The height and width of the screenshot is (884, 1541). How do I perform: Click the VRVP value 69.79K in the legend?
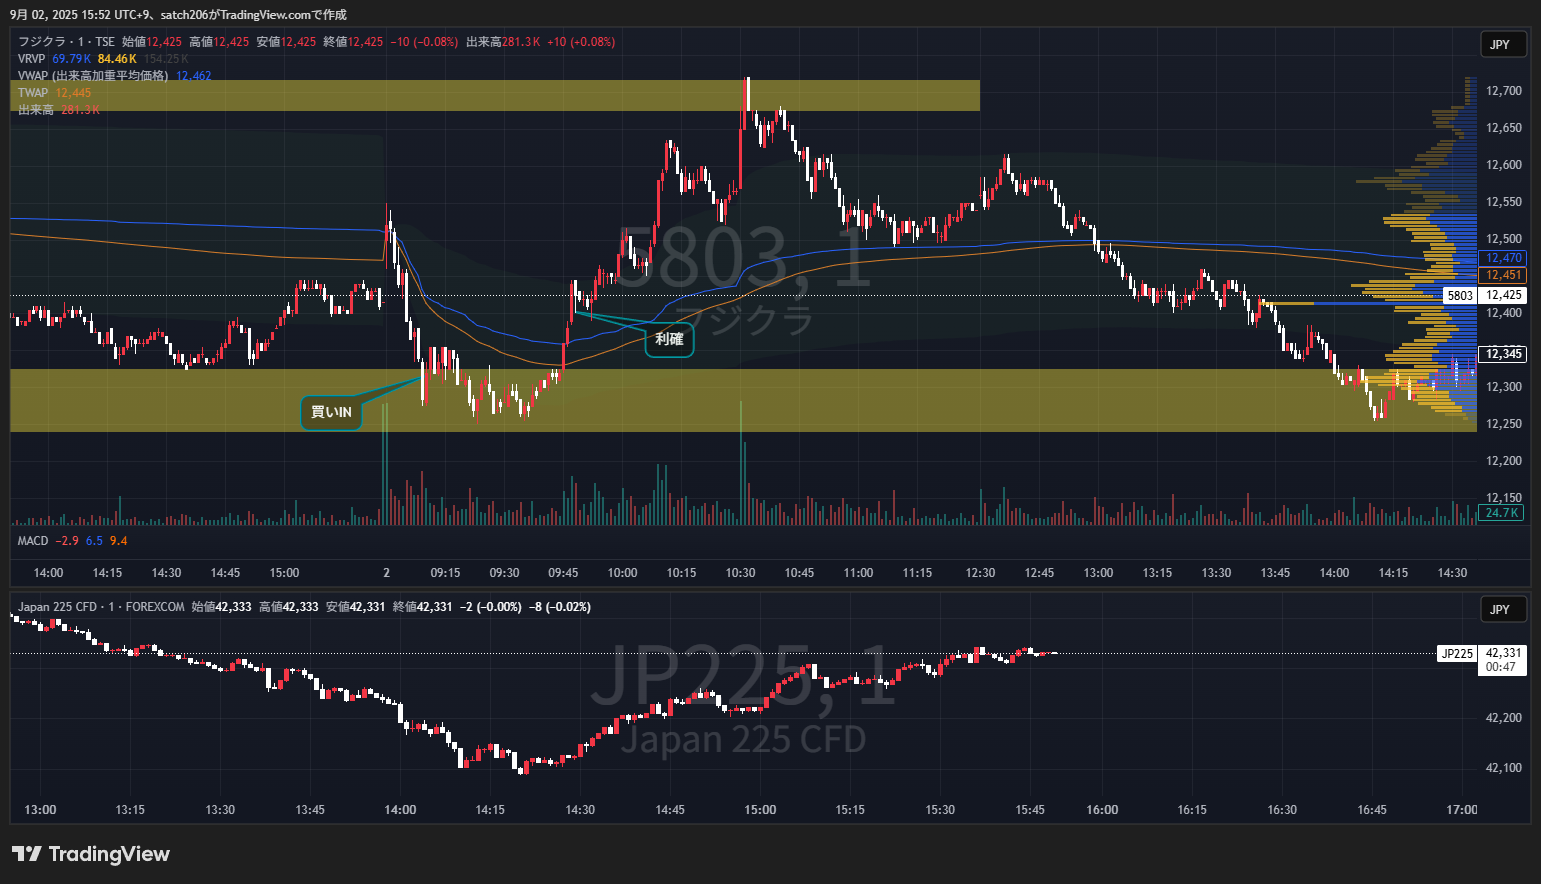coord(72,59)
